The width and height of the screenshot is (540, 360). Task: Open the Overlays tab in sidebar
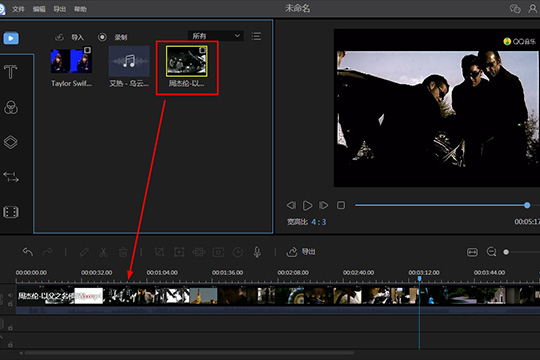click(x=11, y=142)
